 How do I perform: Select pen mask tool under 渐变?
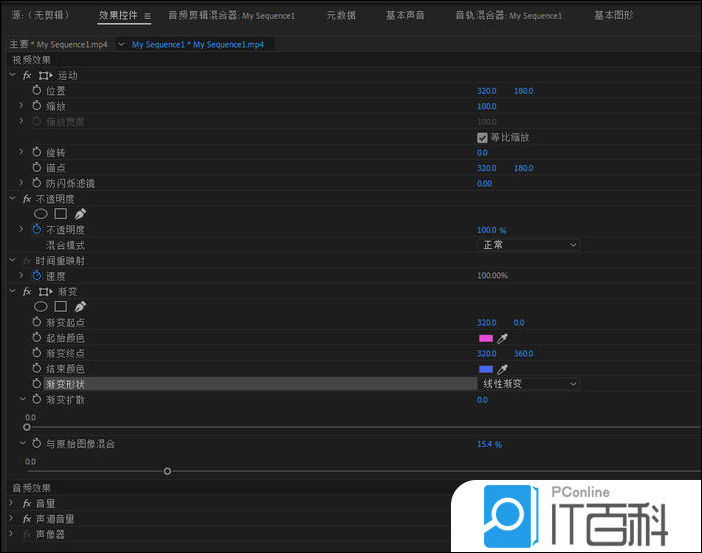80,307
